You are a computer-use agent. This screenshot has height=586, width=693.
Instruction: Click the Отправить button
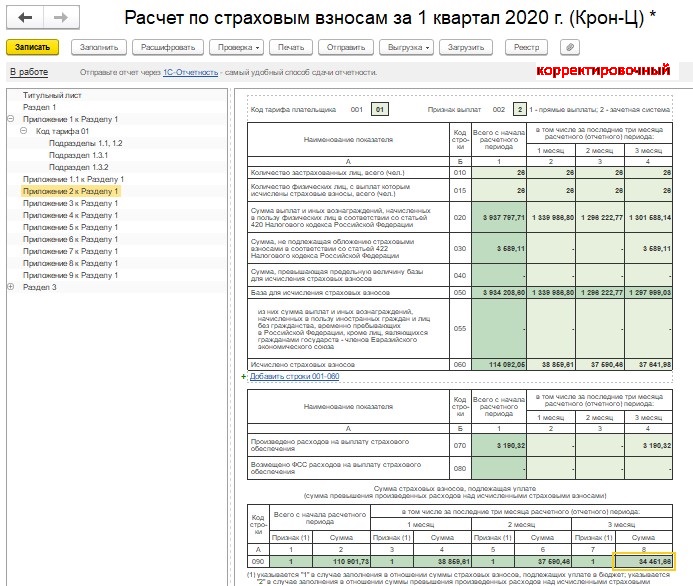tap(346, 47)
